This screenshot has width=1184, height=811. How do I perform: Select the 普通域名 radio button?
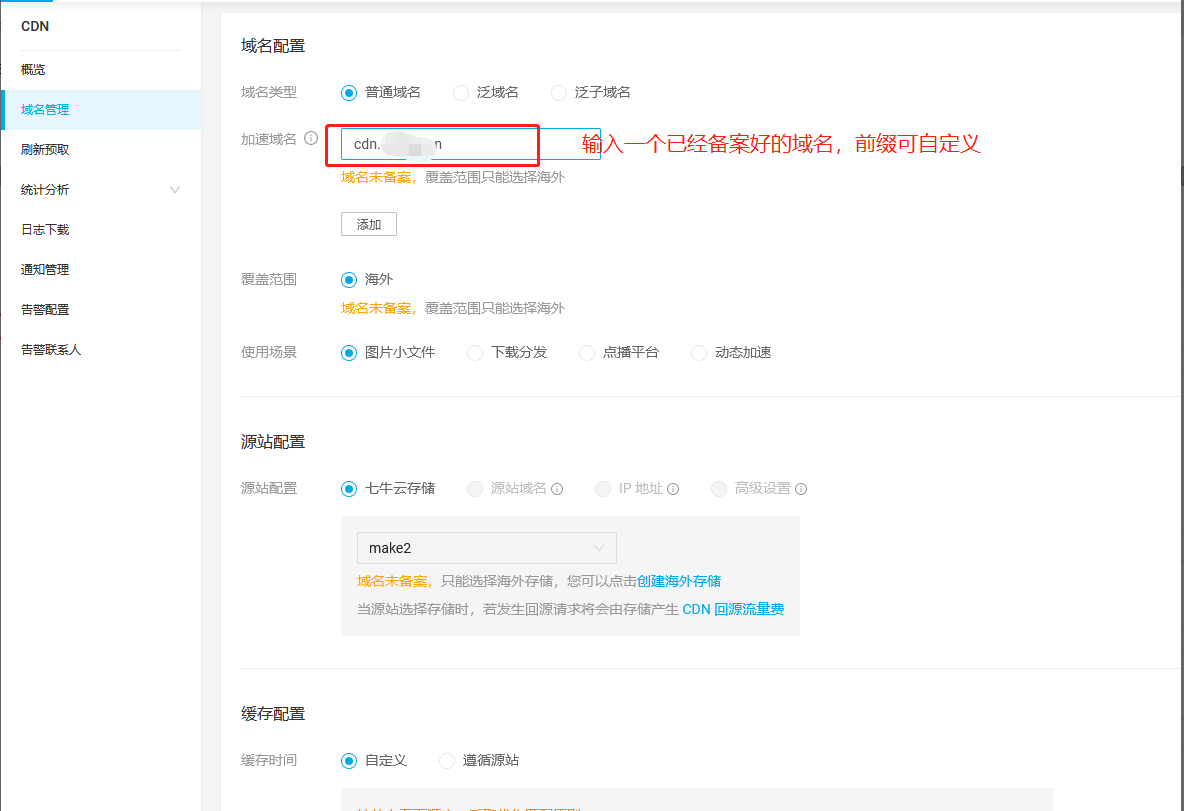(x=349, y=93)
